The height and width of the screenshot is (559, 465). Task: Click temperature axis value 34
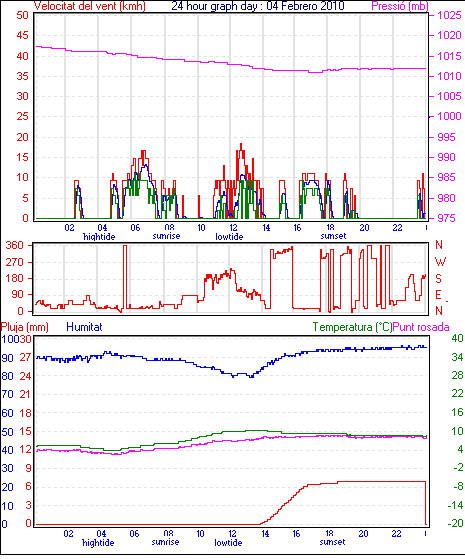[458, 357]
